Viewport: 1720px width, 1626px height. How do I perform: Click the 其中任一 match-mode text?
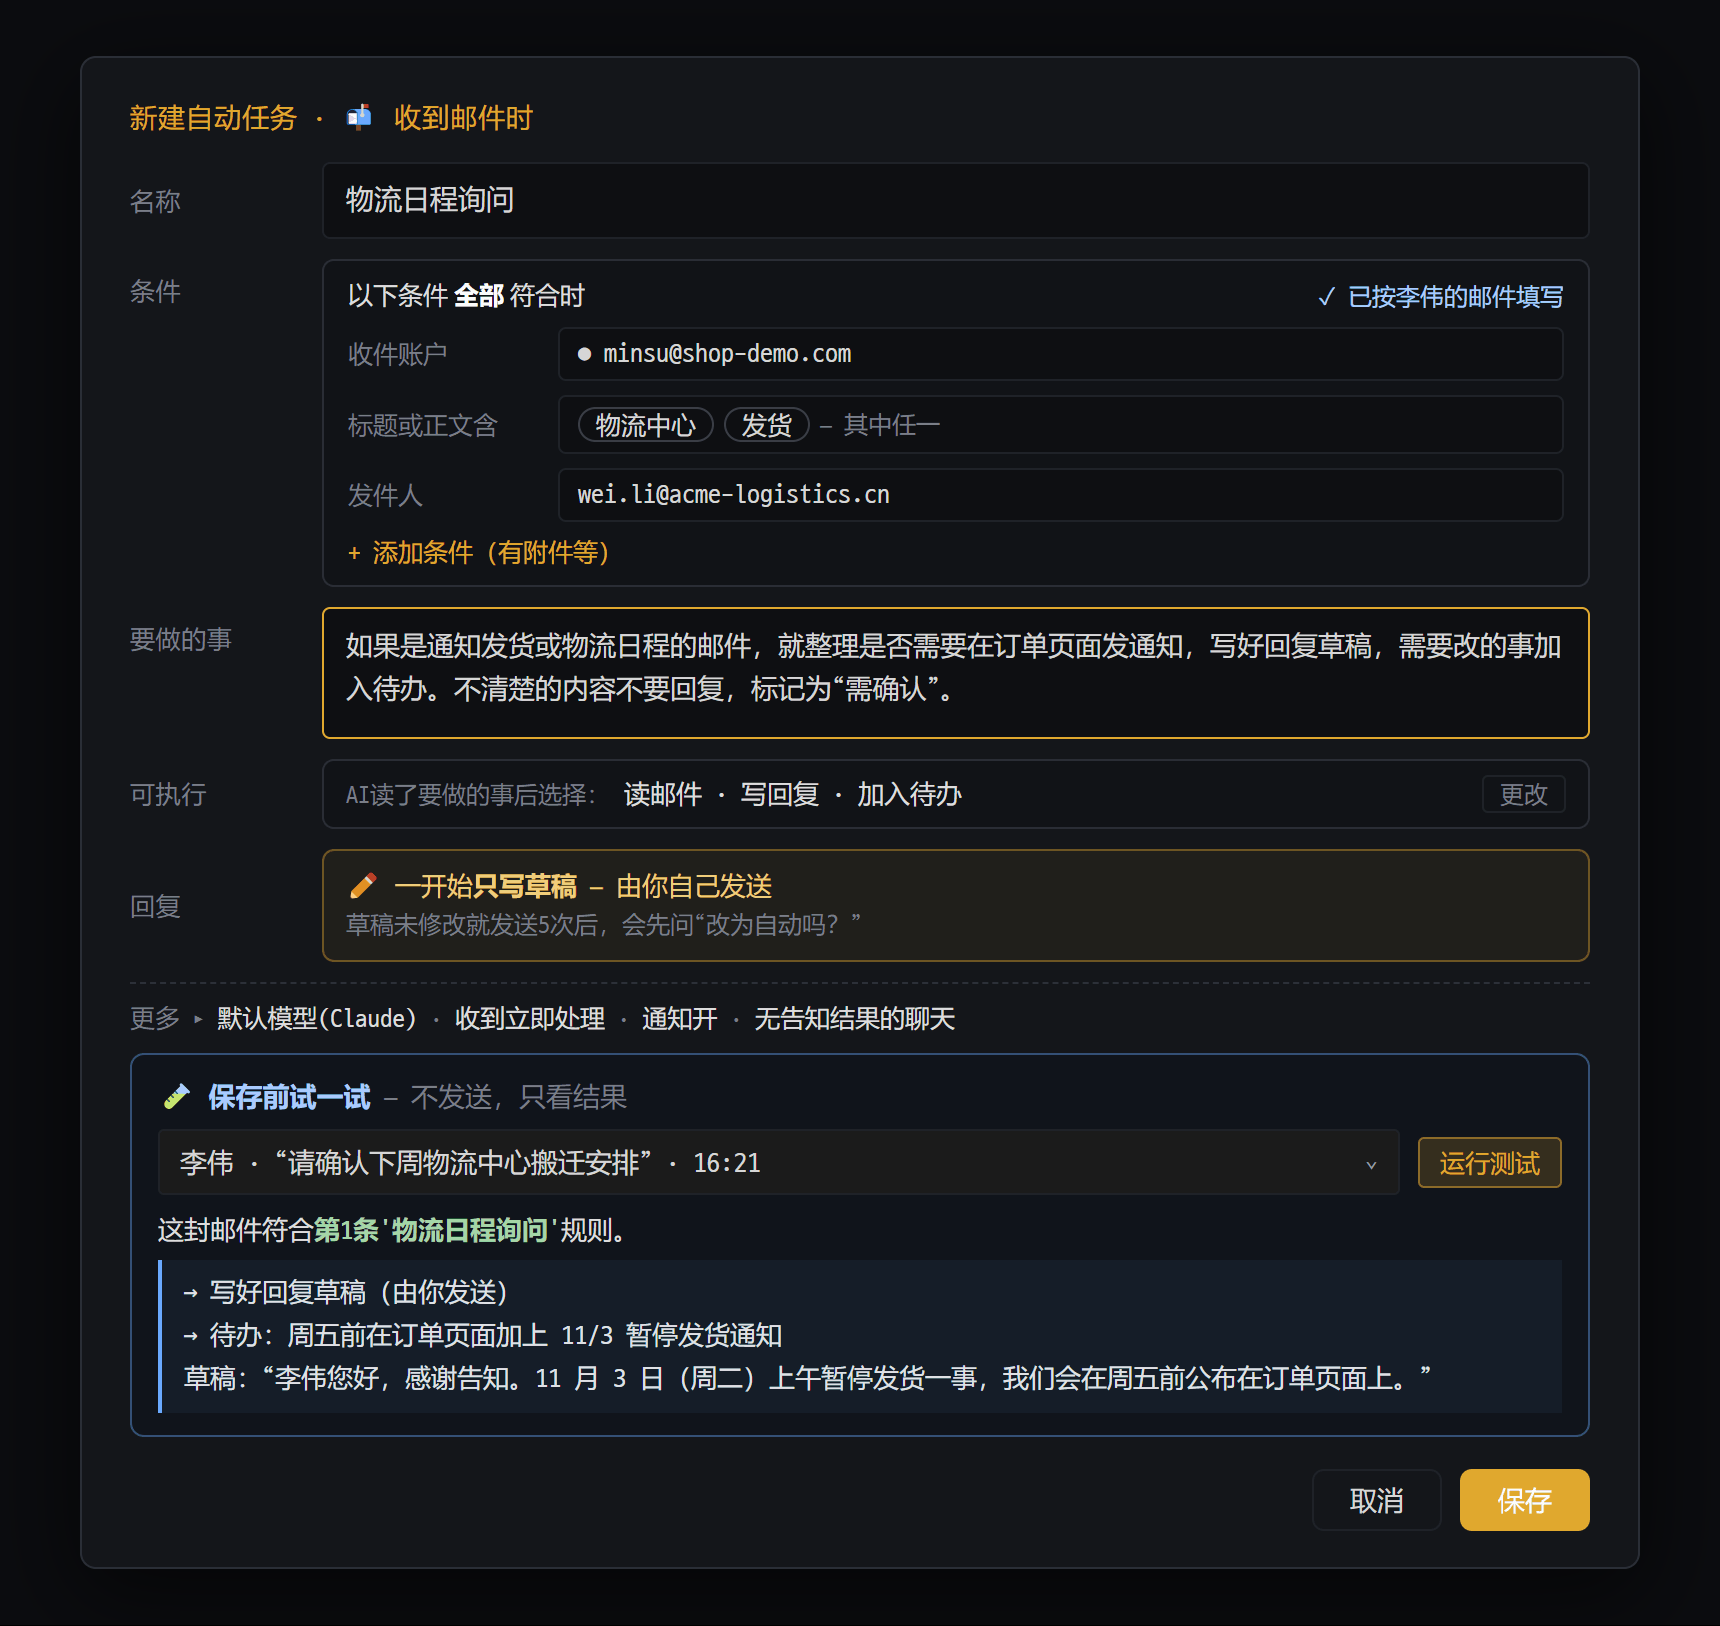(891, 425)
